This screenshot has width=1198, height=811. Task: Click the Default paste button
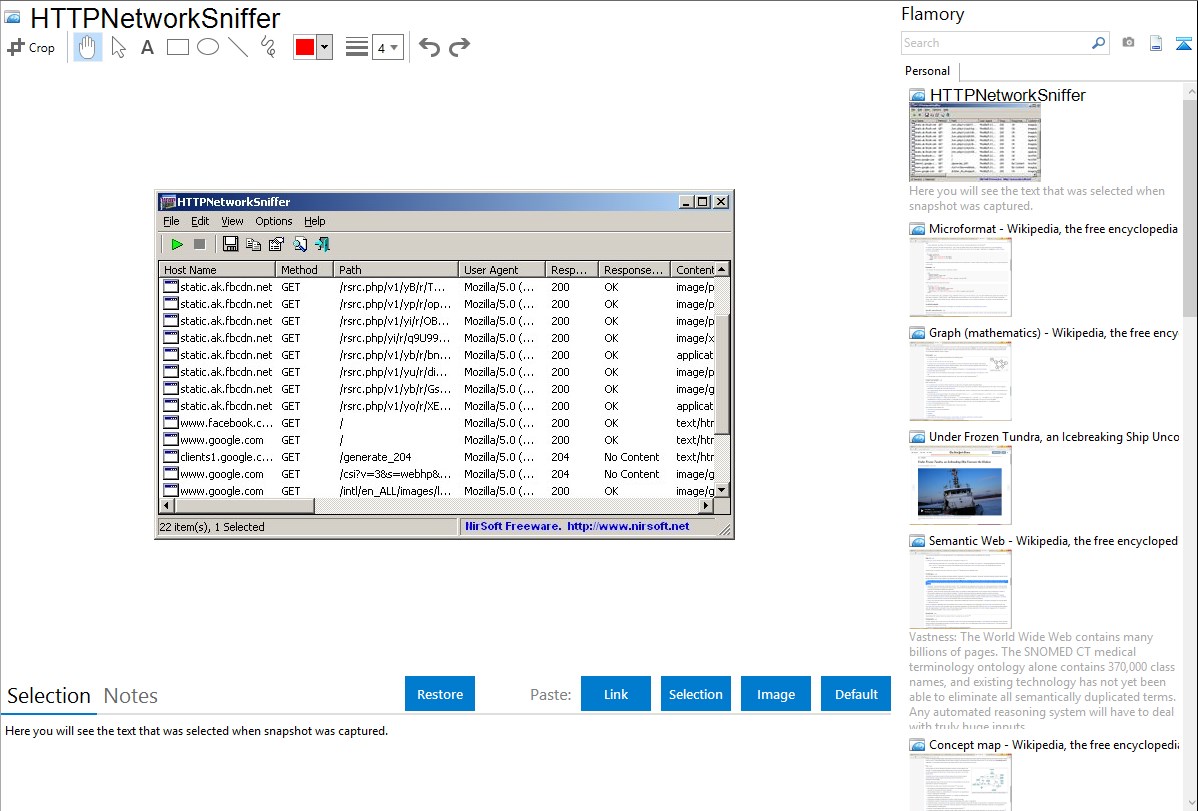[x=856, y=694]
